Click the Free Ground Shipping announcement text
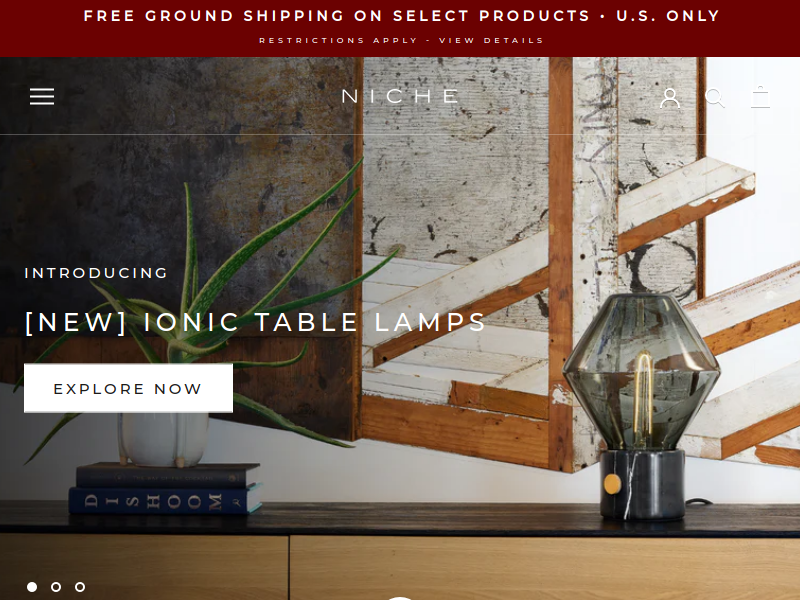This screenshot has width=800, height=600. [x=401, y=16]
